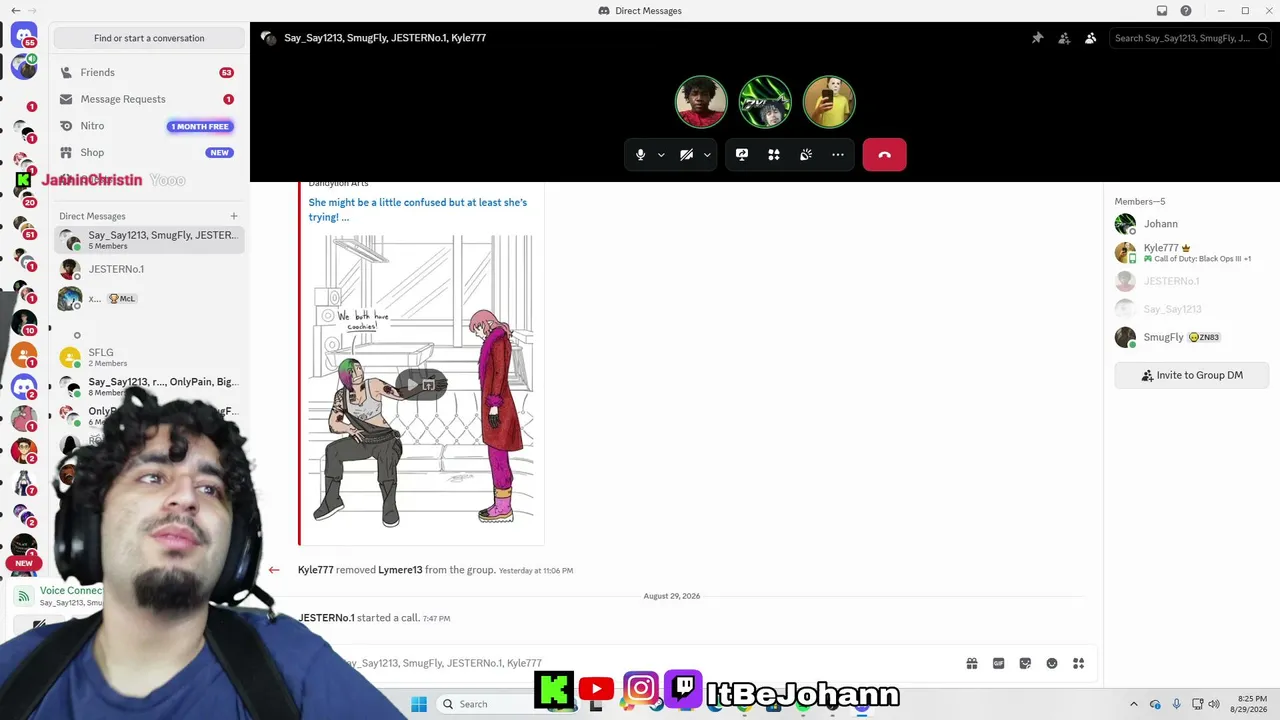Open the Windows Start menu

(x=419, y=703)
